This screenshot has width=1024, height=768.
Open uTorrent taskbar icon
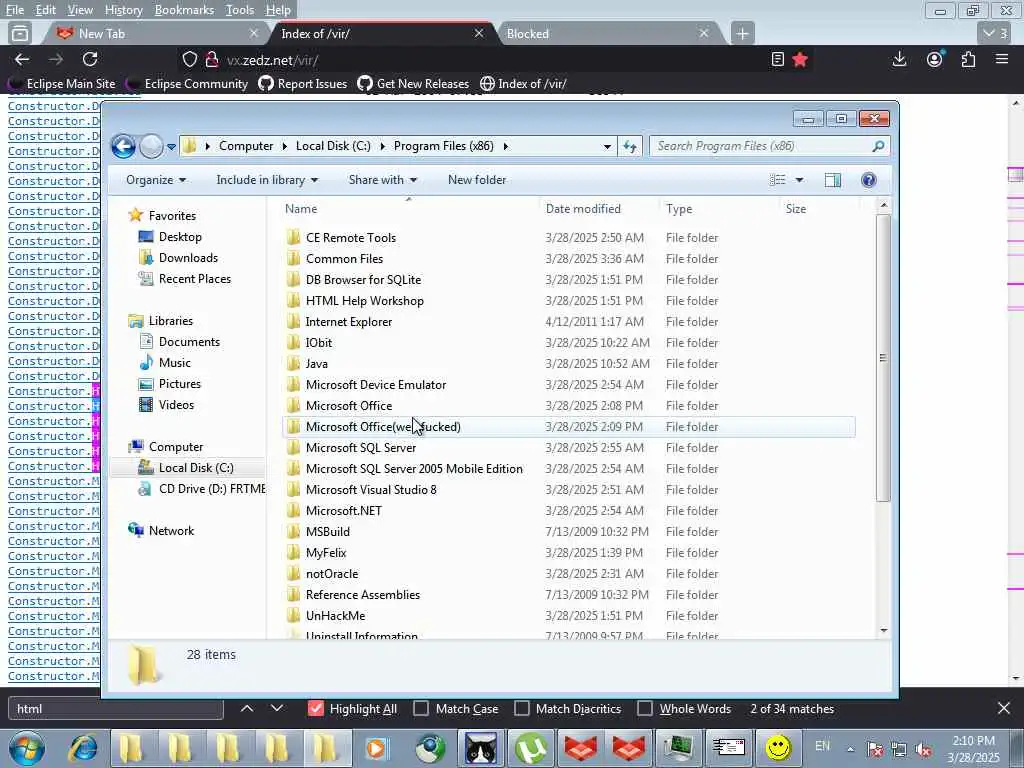(x=531, y=748)
